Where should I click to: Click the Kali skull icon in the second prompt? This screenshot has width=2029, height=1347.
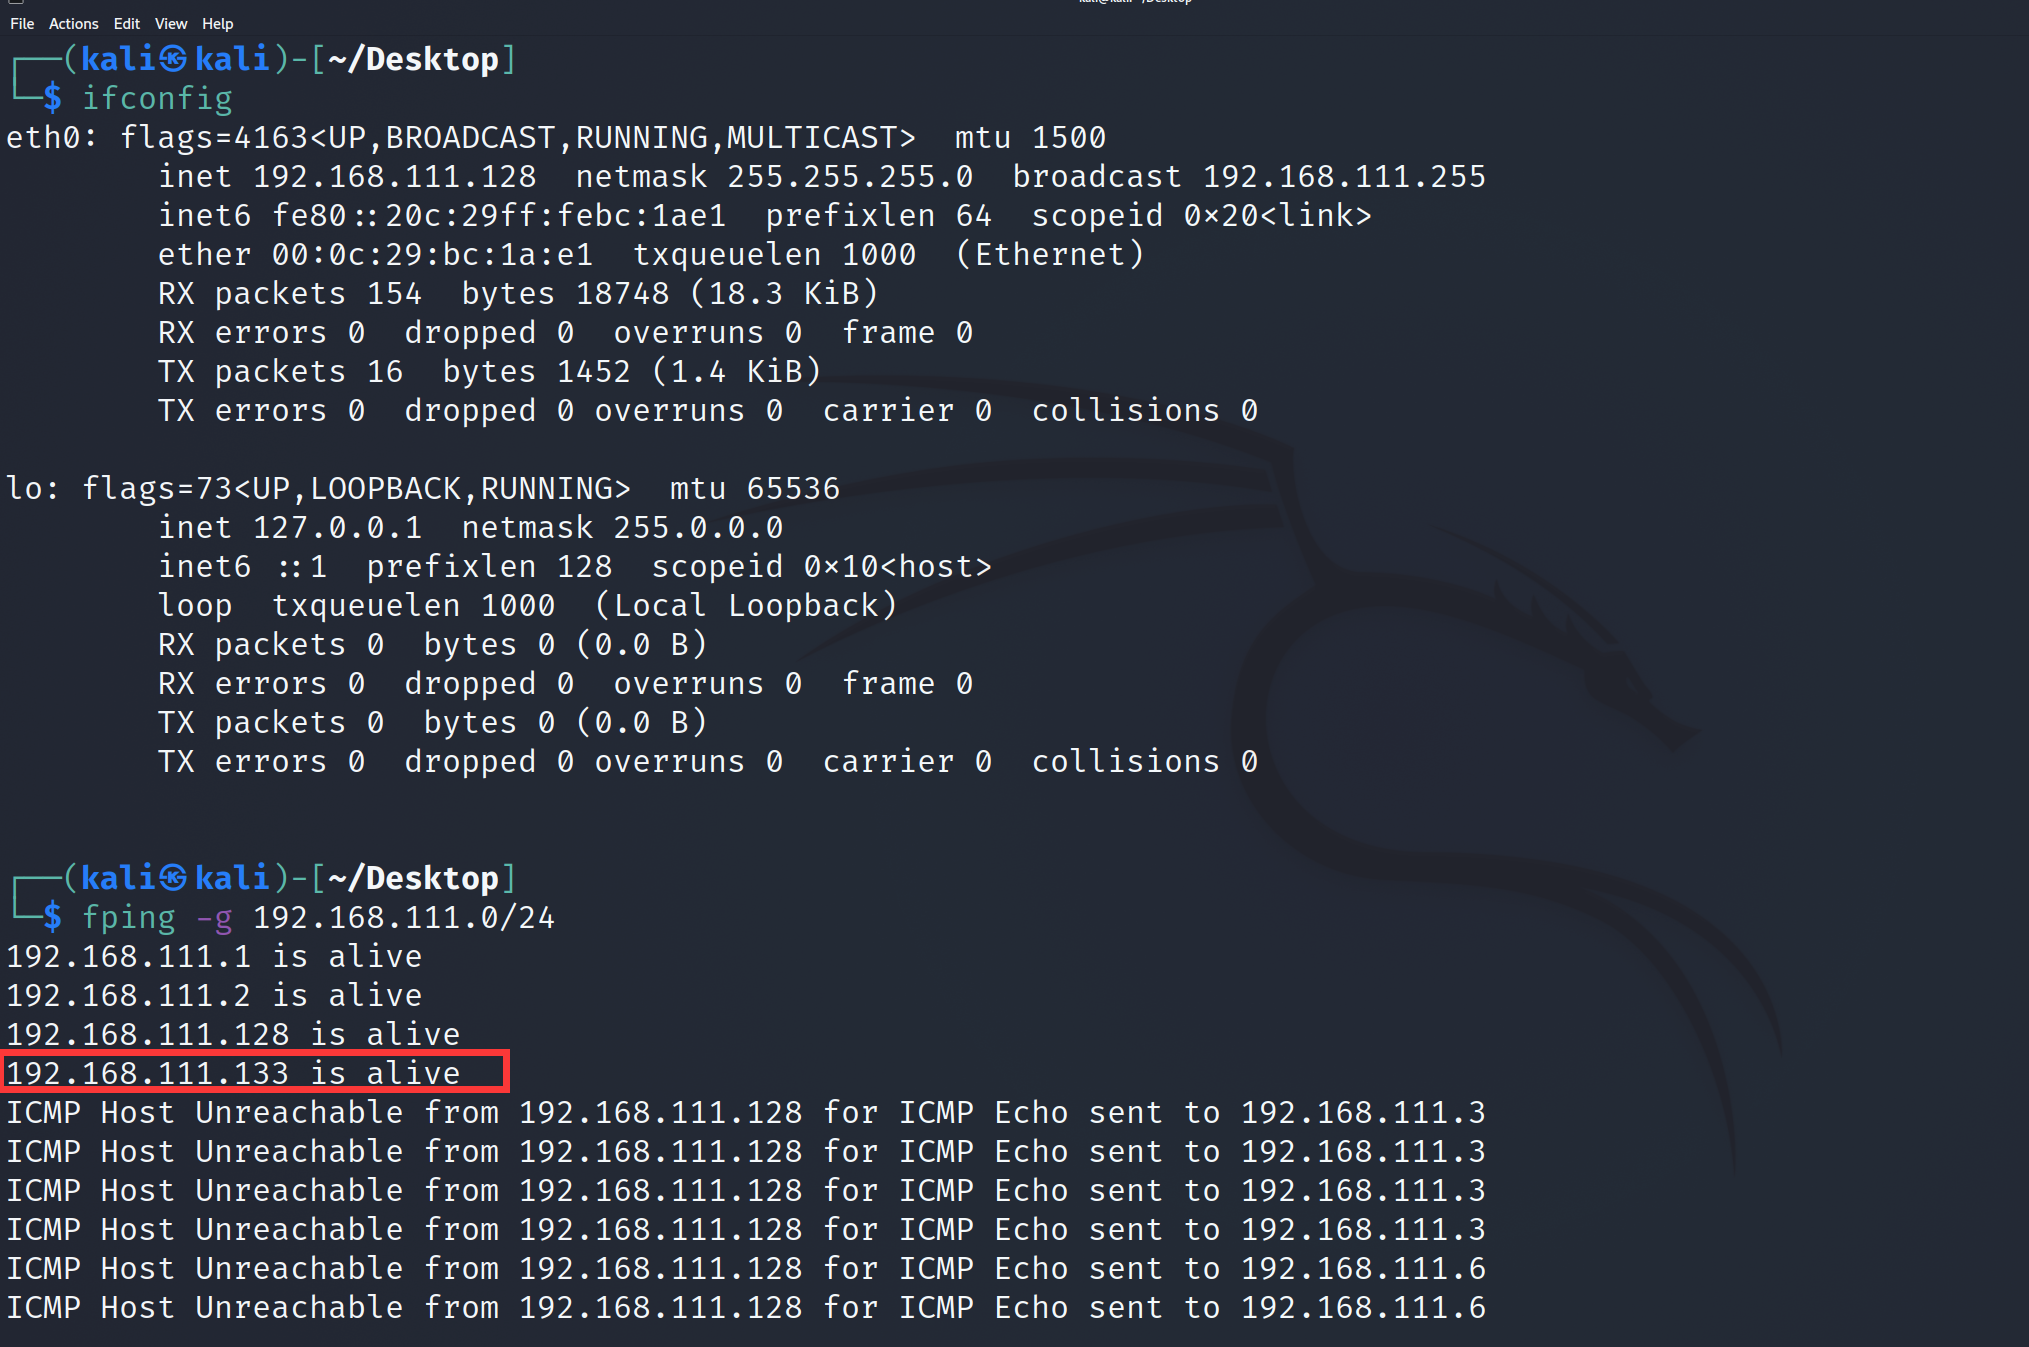(x=174, y=878)
